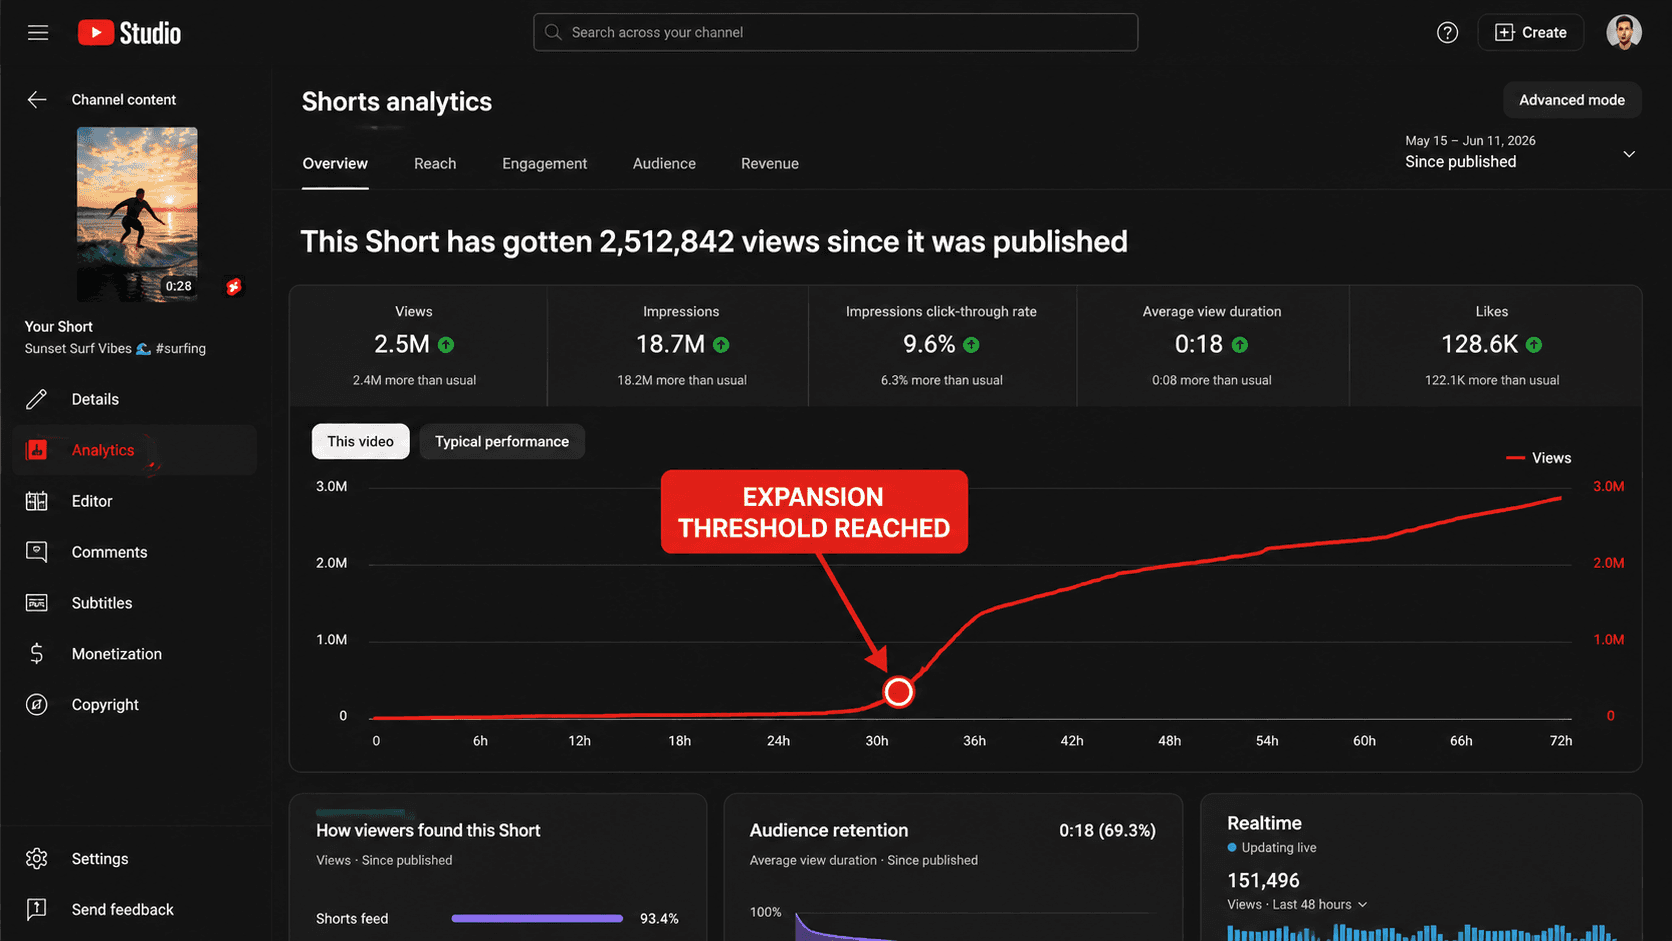Click the Comments icon in sidebar
This screenshot has width=1672, height=941.
(37, 552)
